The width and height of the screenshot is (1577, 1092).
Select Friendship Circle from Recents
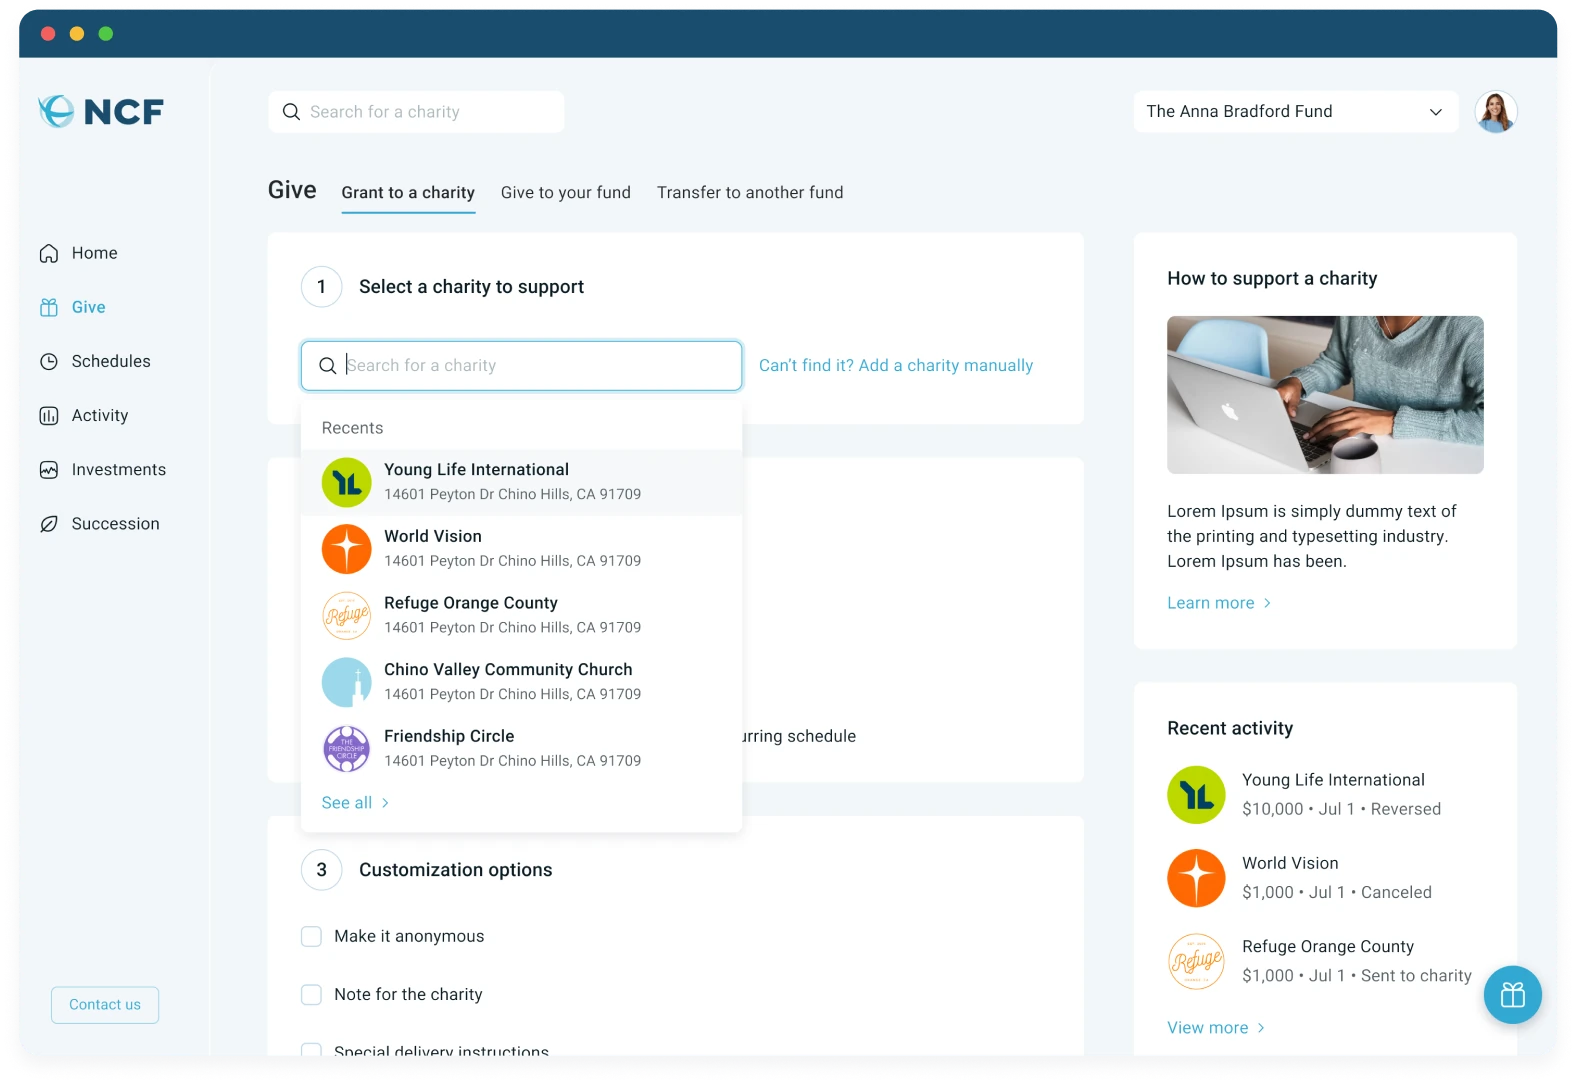point(521,748)
